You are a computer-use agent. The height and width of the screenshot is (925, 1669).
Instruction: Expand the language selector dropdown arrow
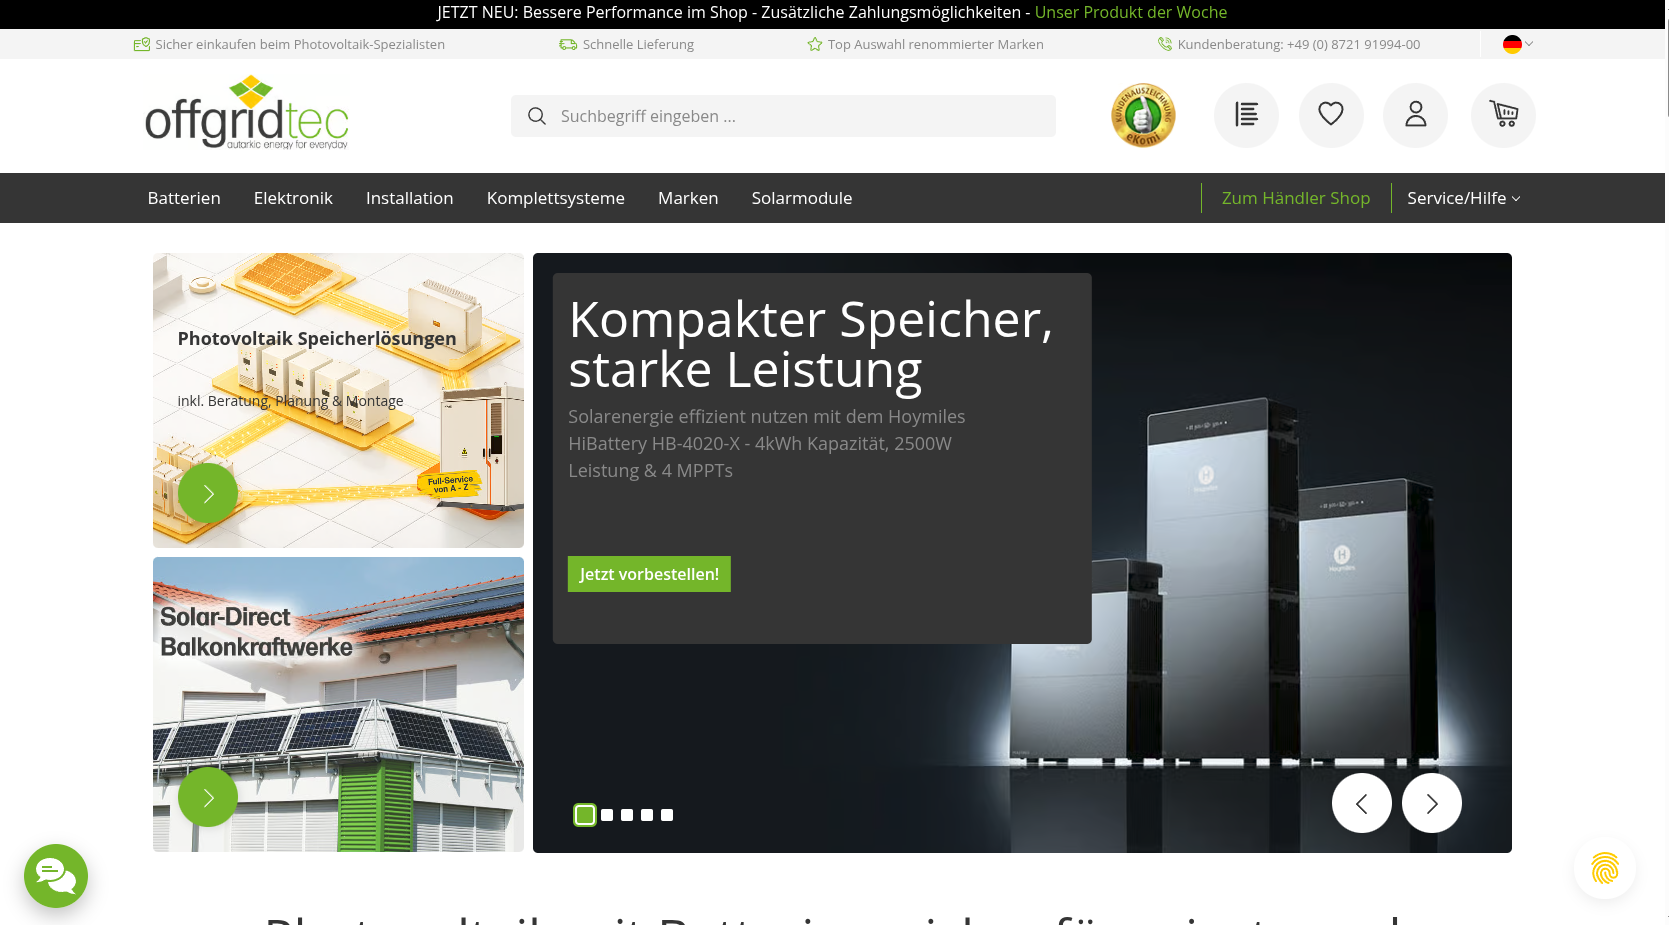(x=1529, y=44)
